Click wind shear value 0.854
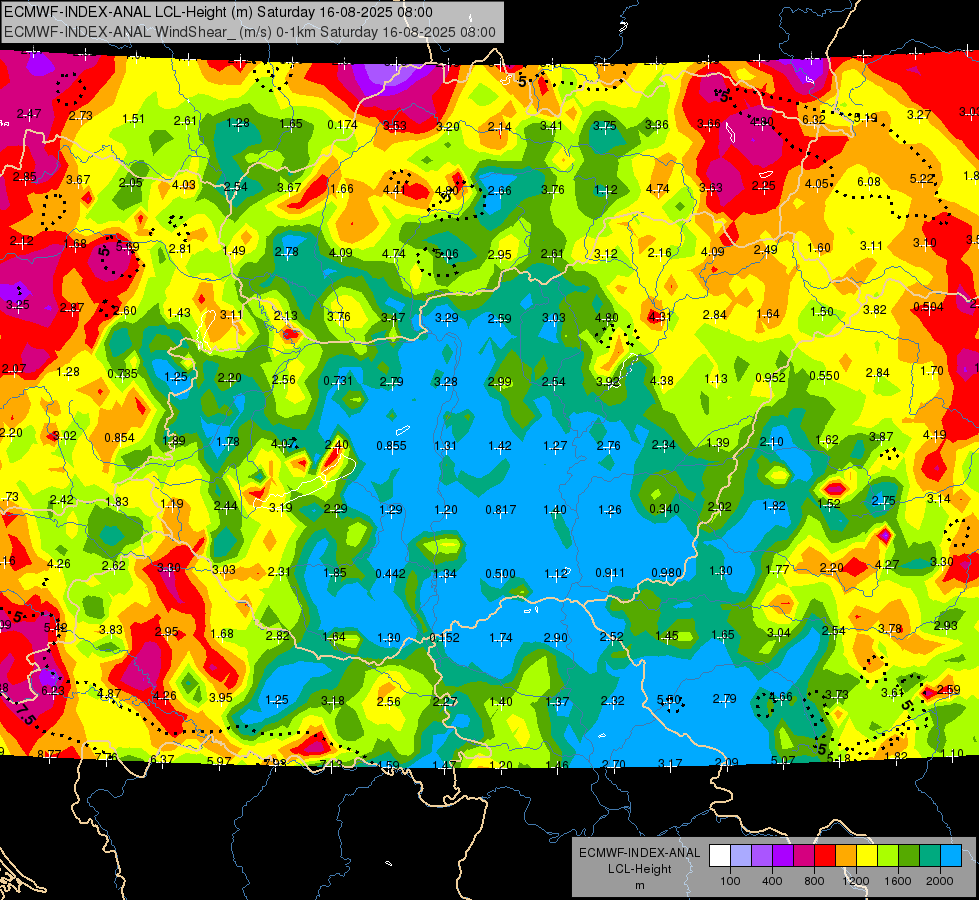The width and height of the screenshot is (979, 900). 119,438
